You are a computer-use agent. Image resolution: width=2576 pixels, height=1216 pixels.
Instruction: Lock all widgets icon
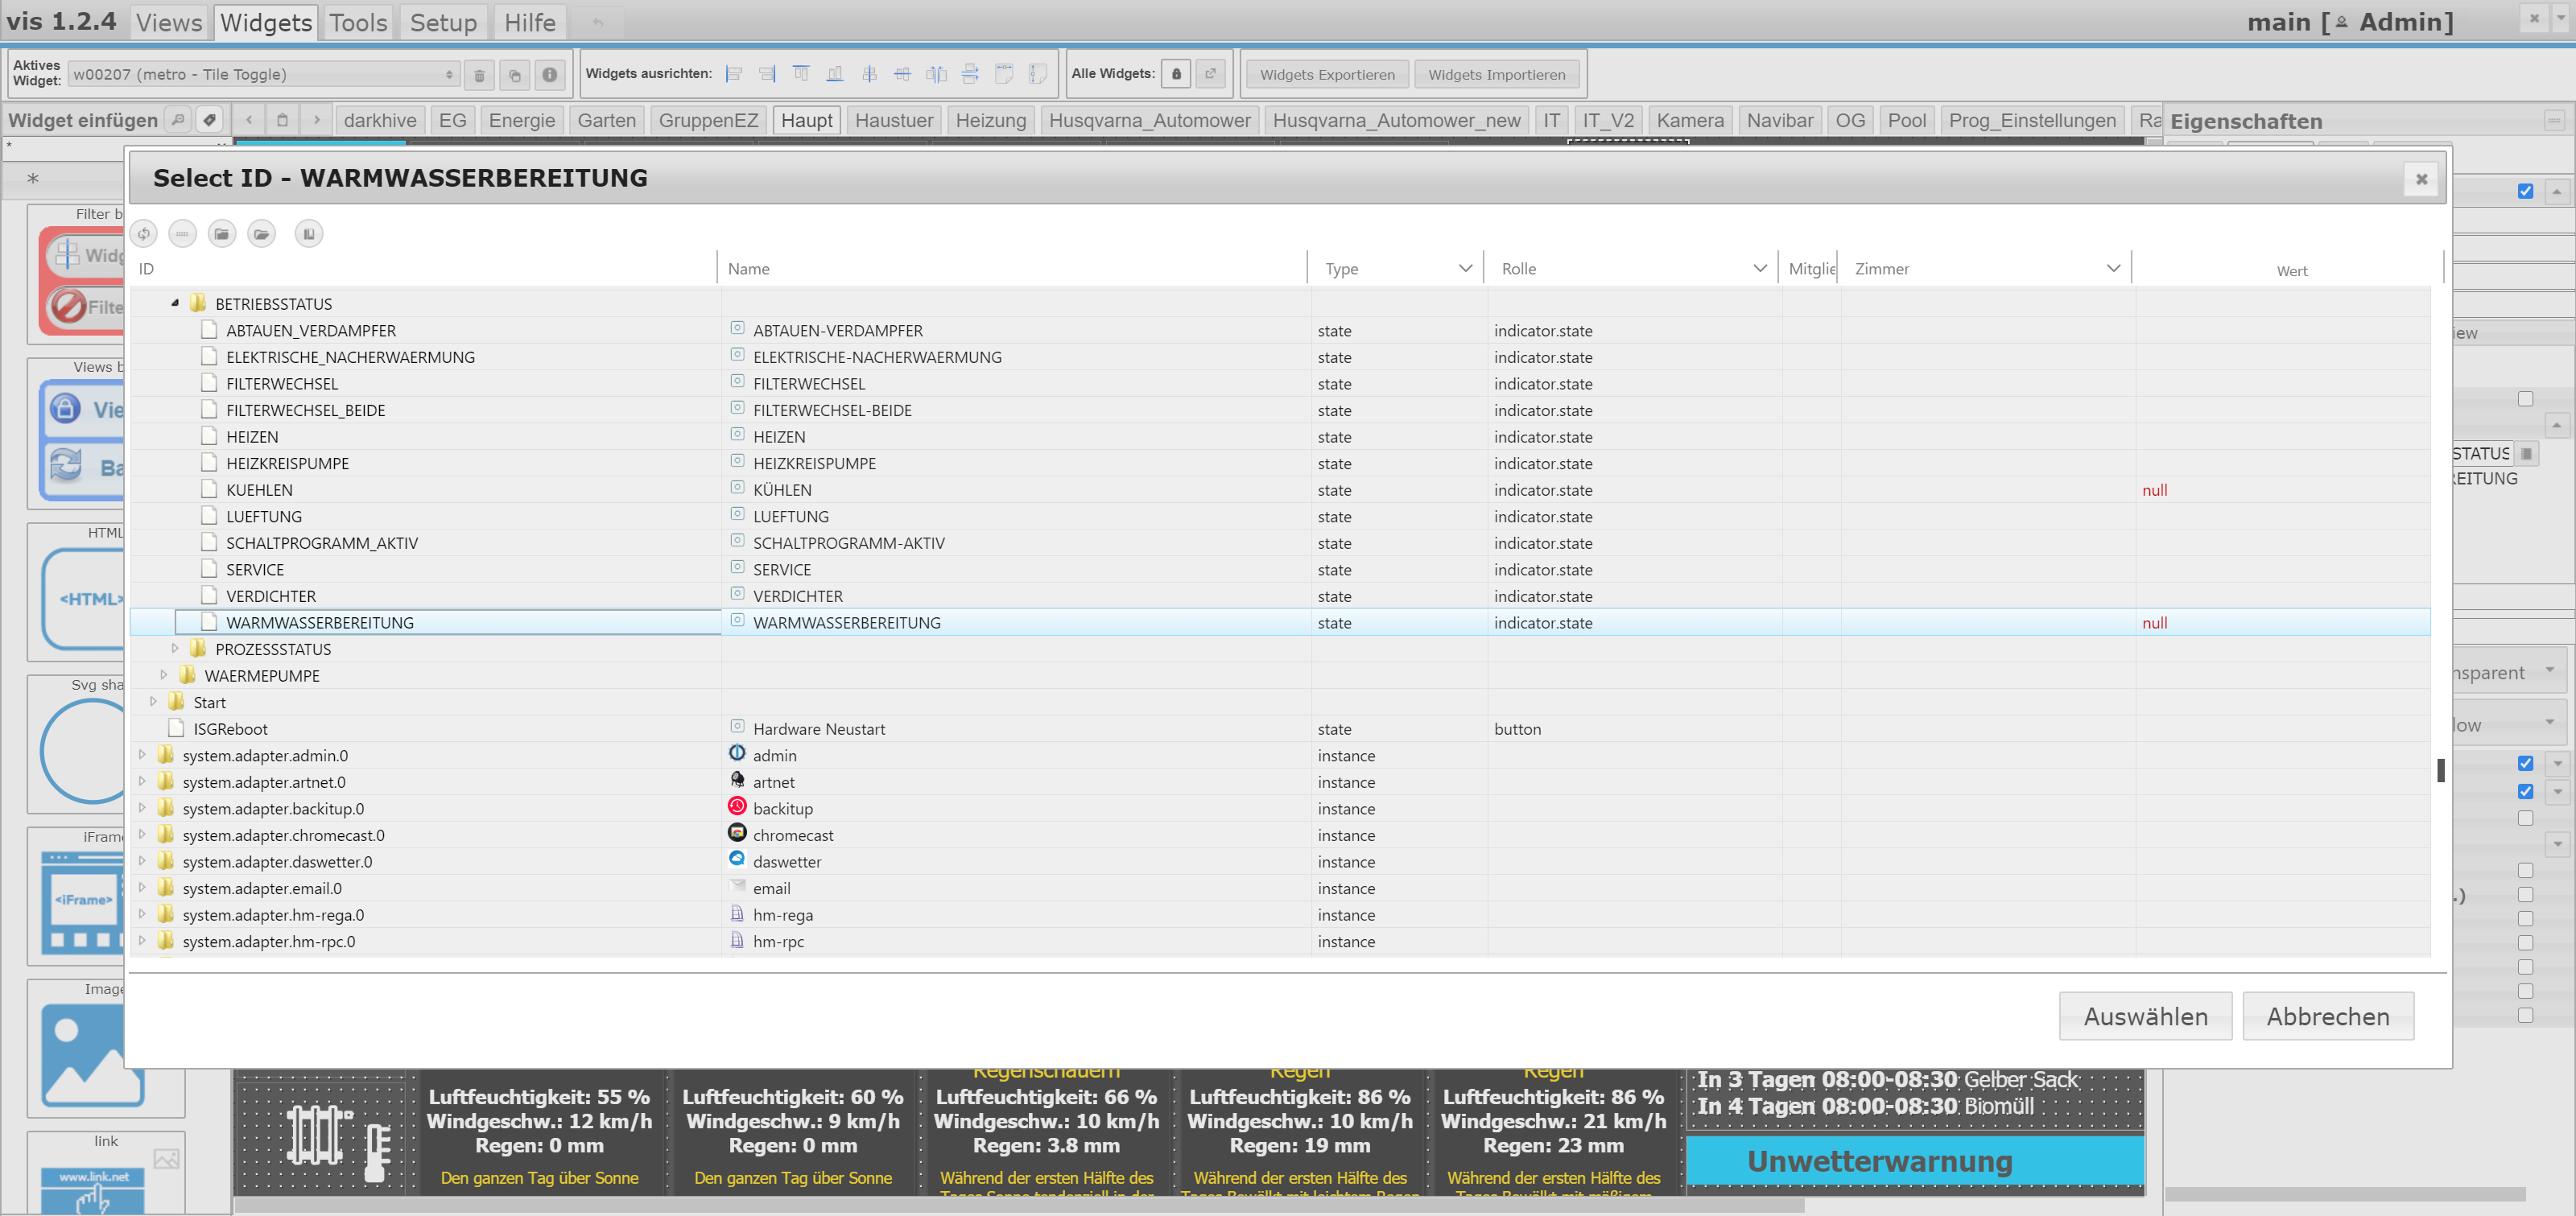click(x=1176, y=74)
